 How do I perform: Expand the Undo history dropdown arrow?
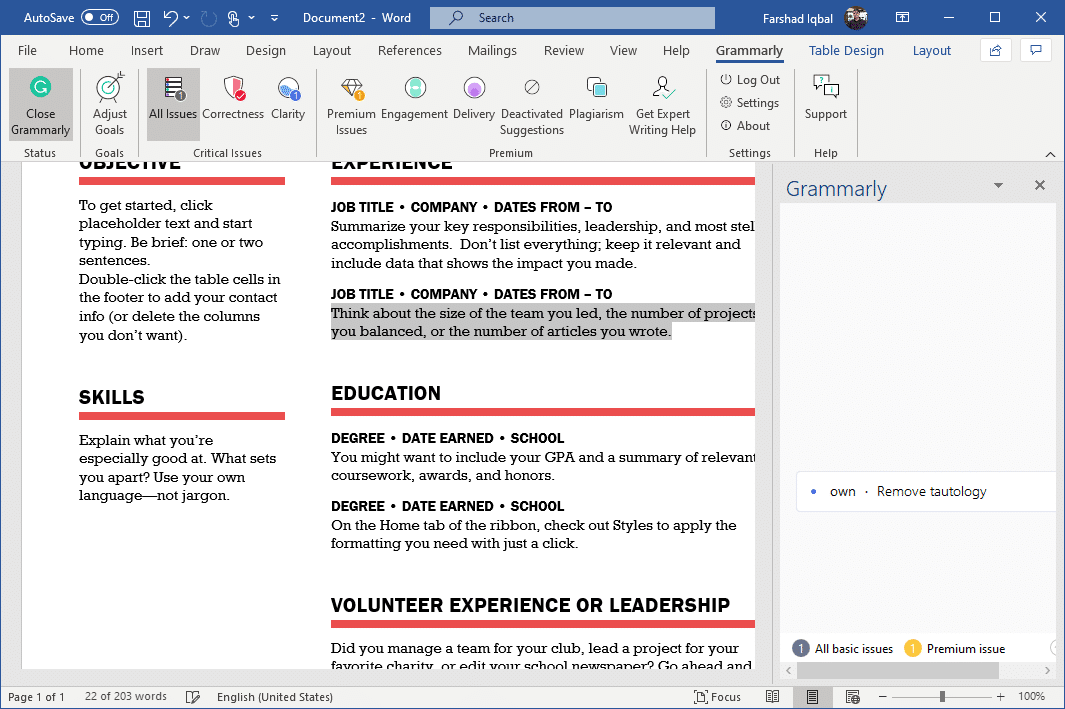[191, 18]
